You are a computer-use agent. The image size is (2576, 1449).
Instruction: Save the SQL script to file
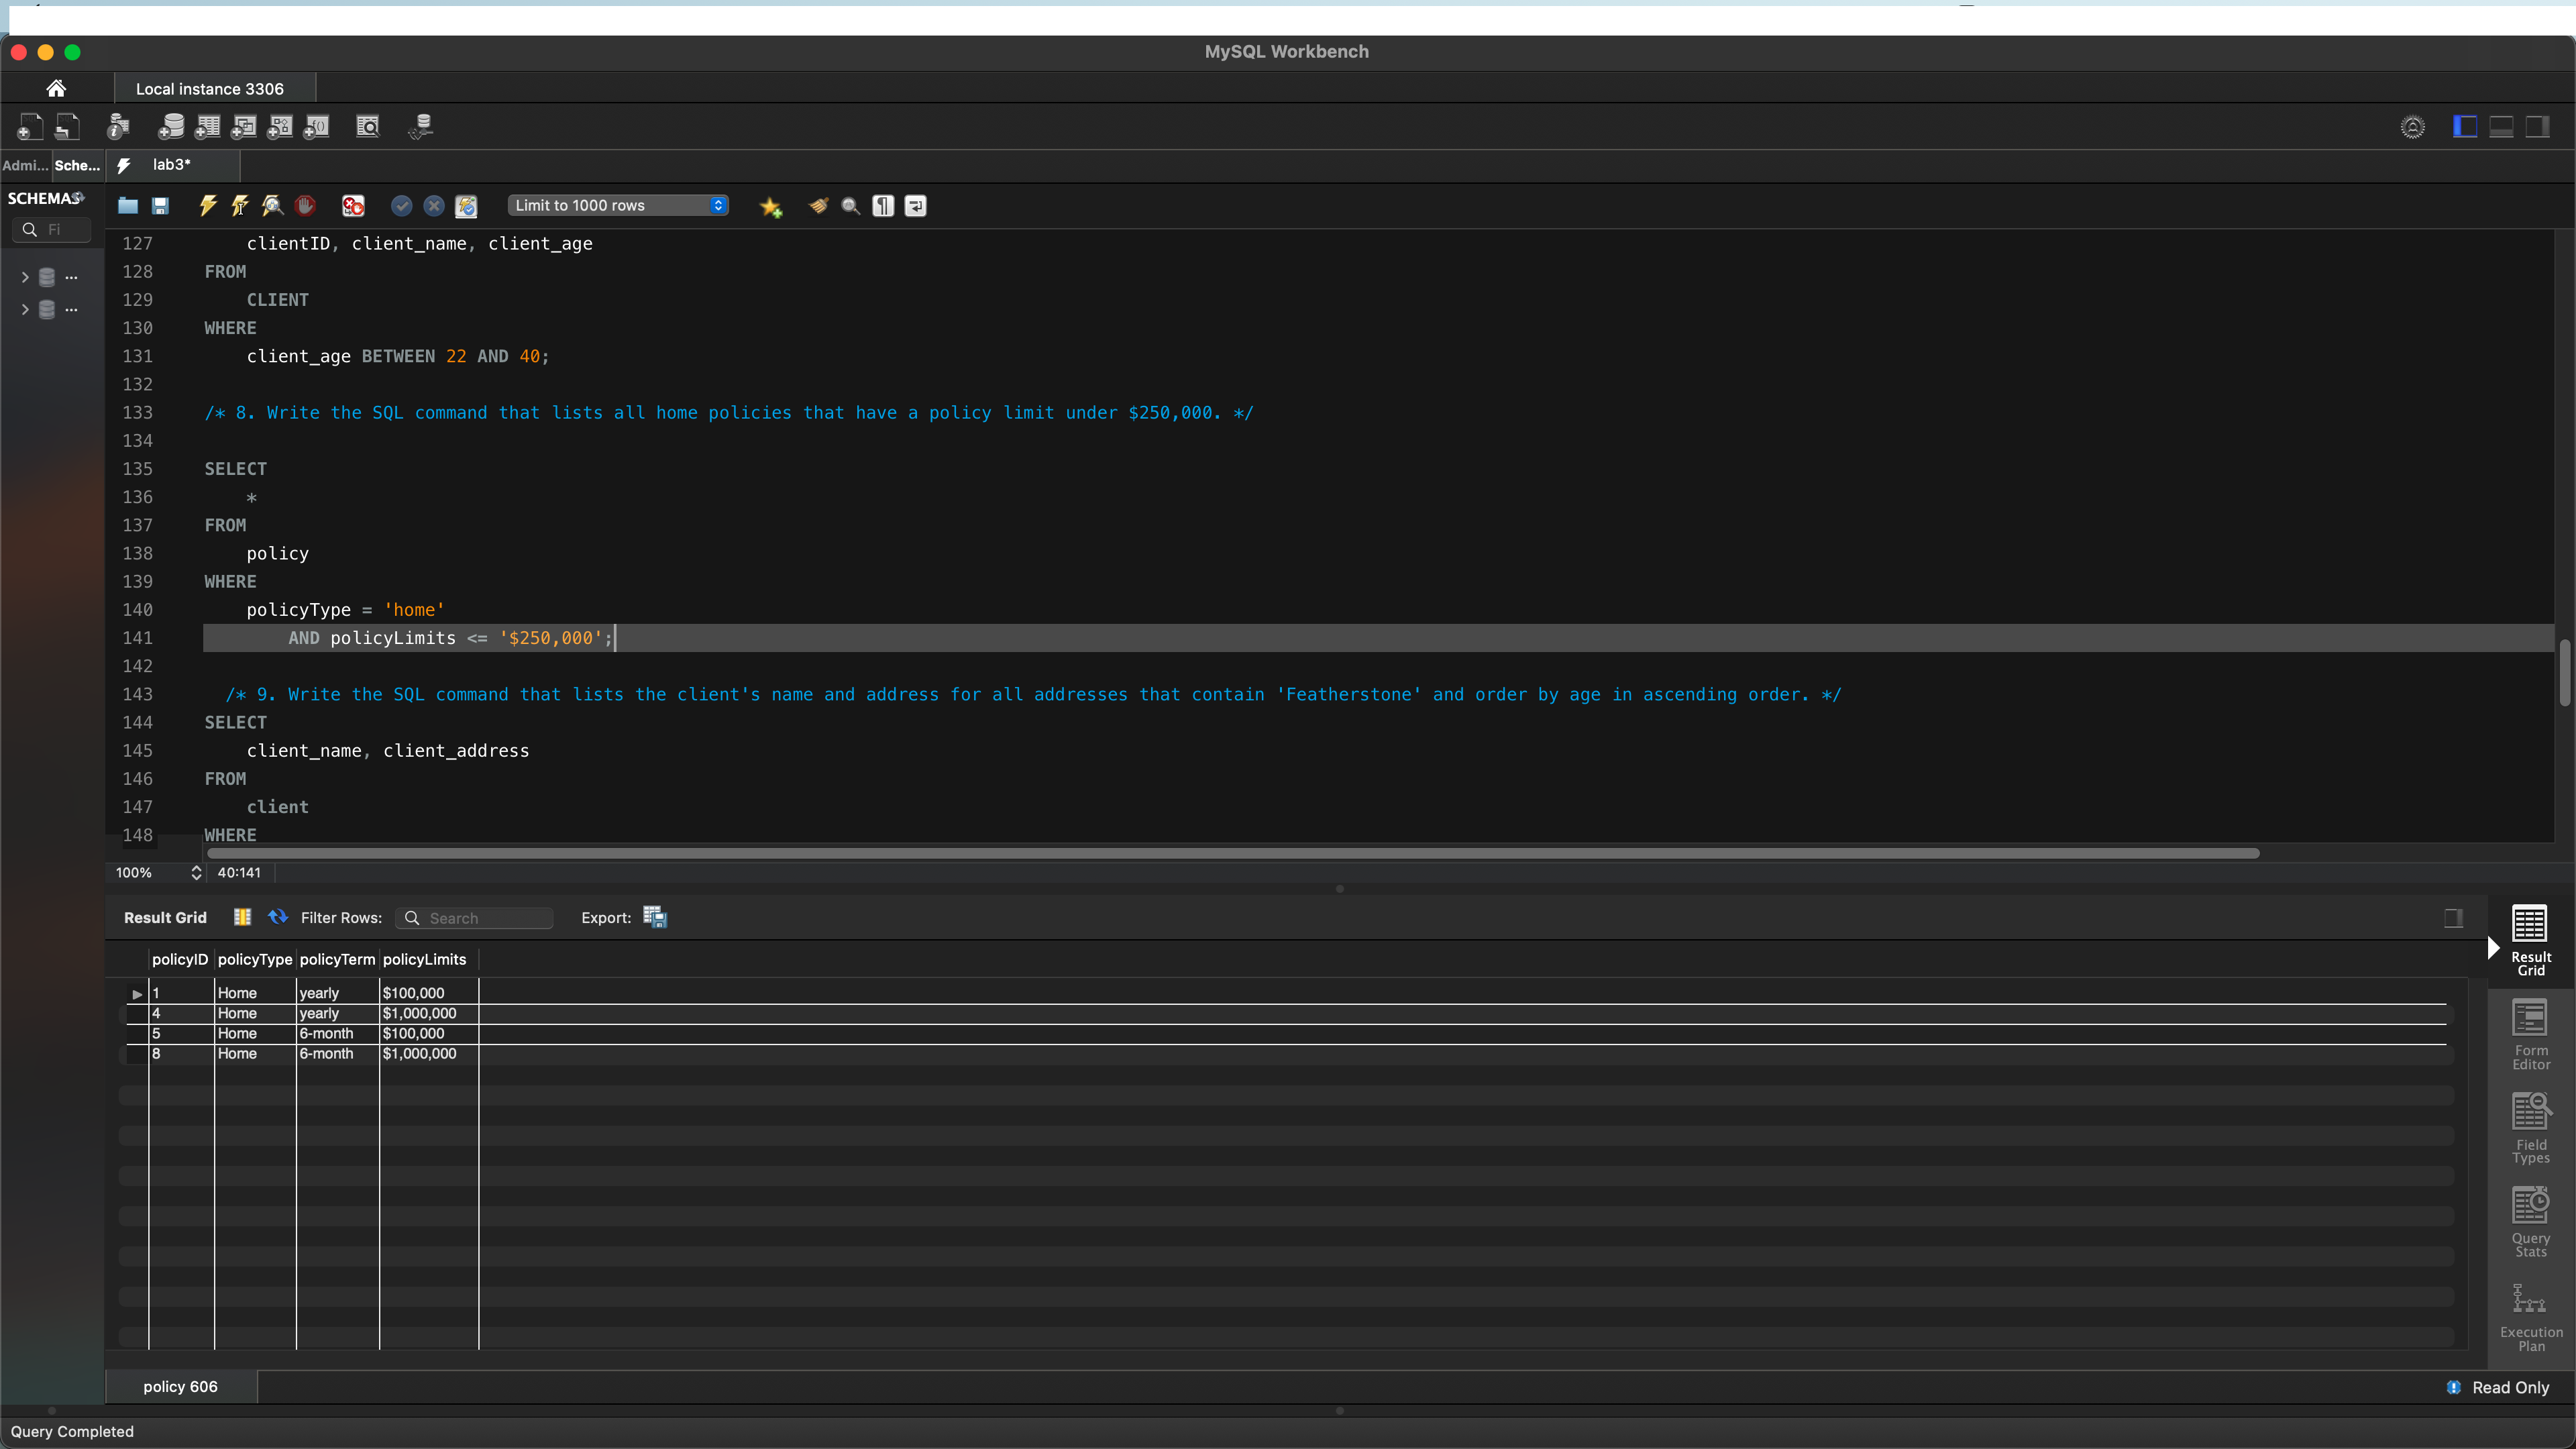point(160,206)
